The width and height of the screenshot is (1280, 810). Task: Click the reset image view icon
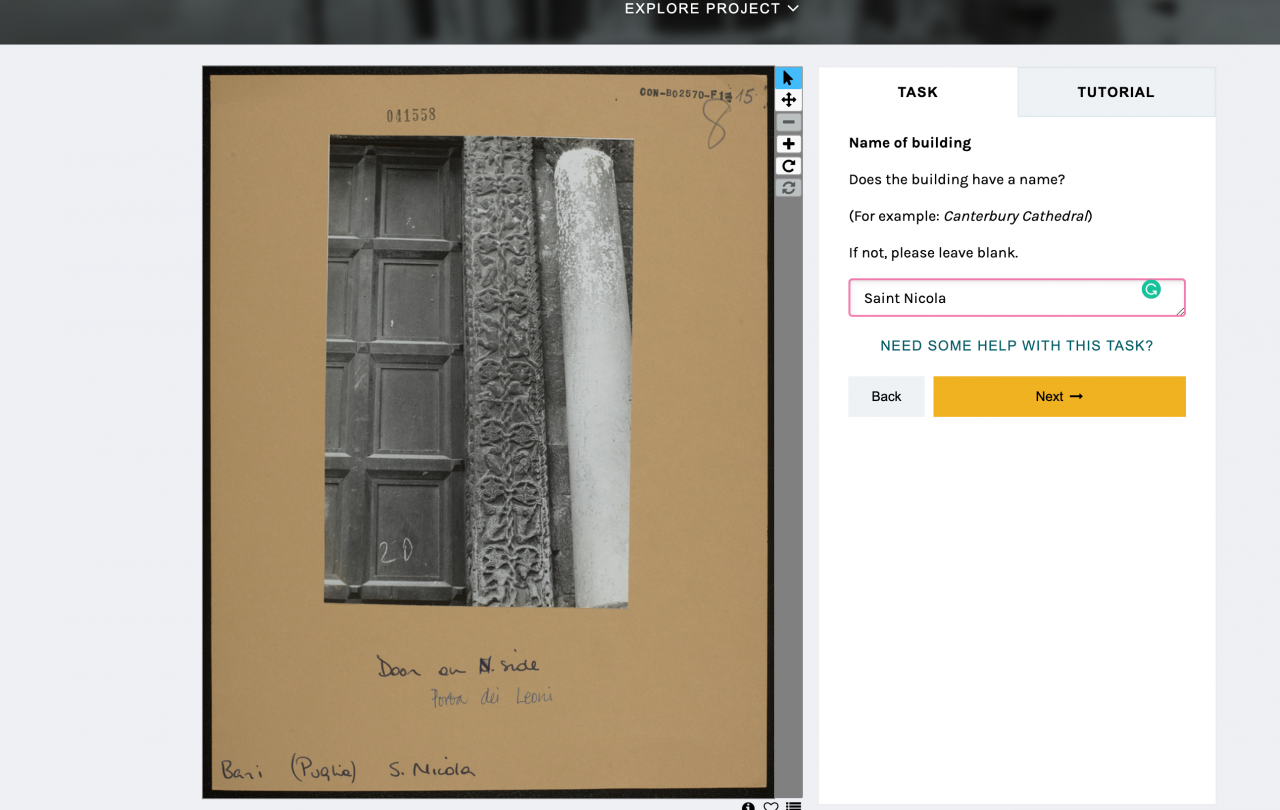tap(788, 188)
